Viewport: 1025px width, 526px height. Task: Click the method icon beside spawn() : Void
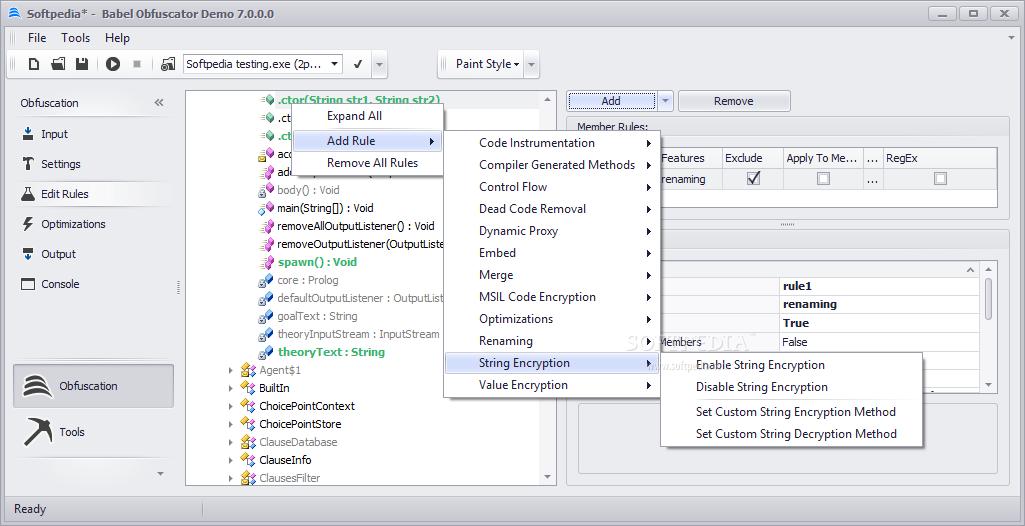[x=266, y=262]
